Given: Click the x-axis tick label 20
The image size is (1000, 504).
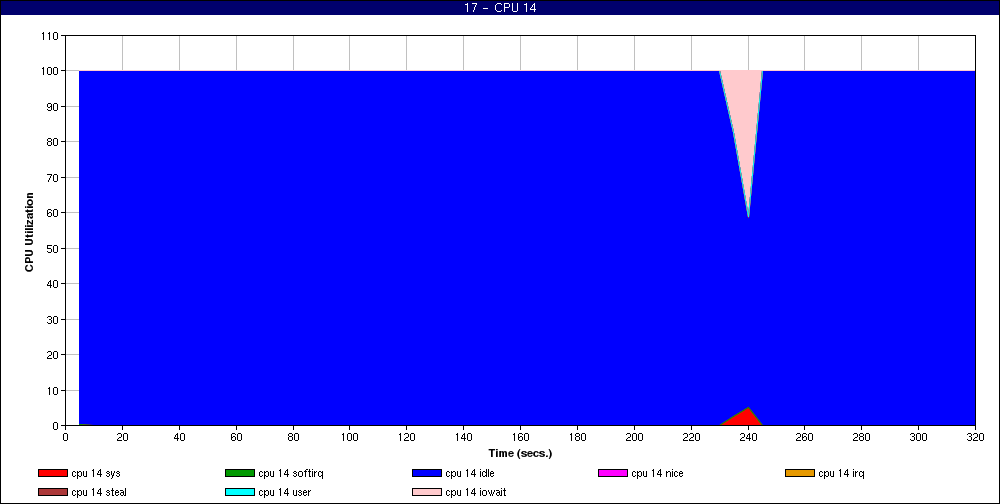Looking at the screenshot, I should [122, 437].
